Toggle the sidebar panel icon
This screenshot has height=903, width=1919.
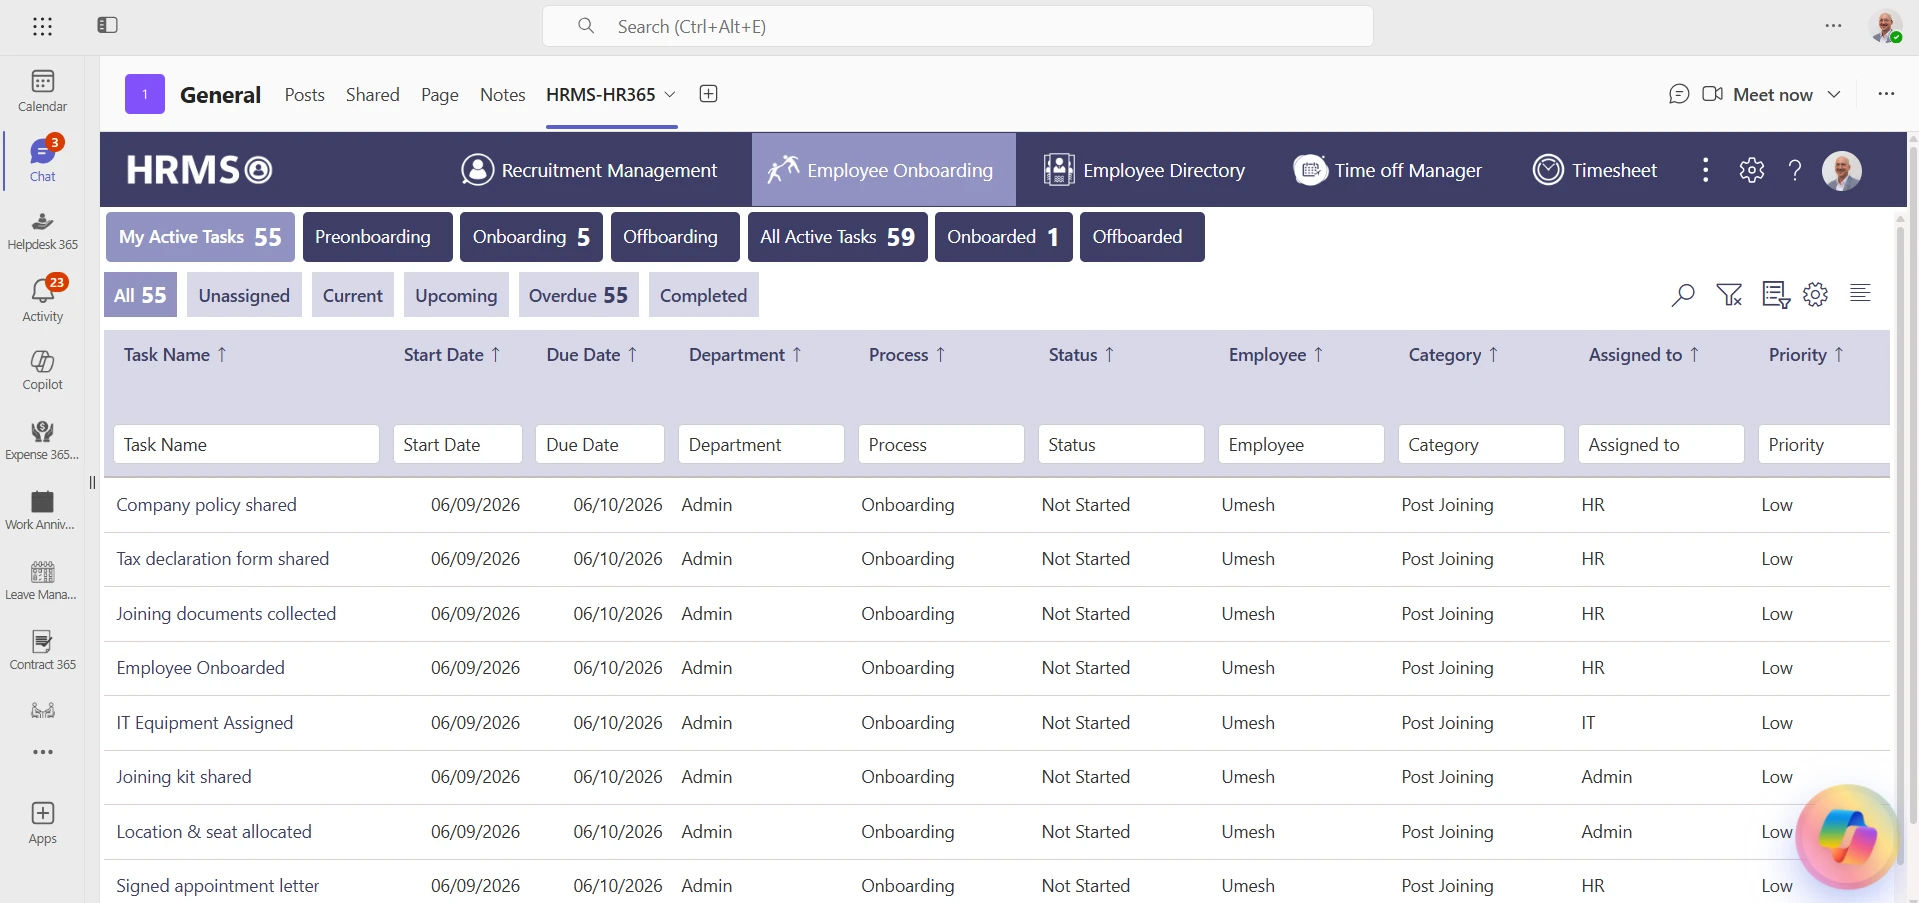point(107,25)
